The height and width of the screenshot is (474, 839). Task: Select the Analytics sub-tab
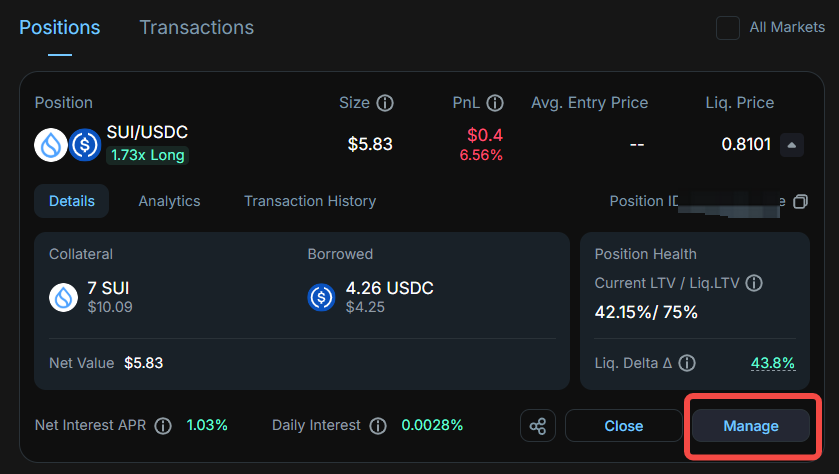click(x=169, y=201)
